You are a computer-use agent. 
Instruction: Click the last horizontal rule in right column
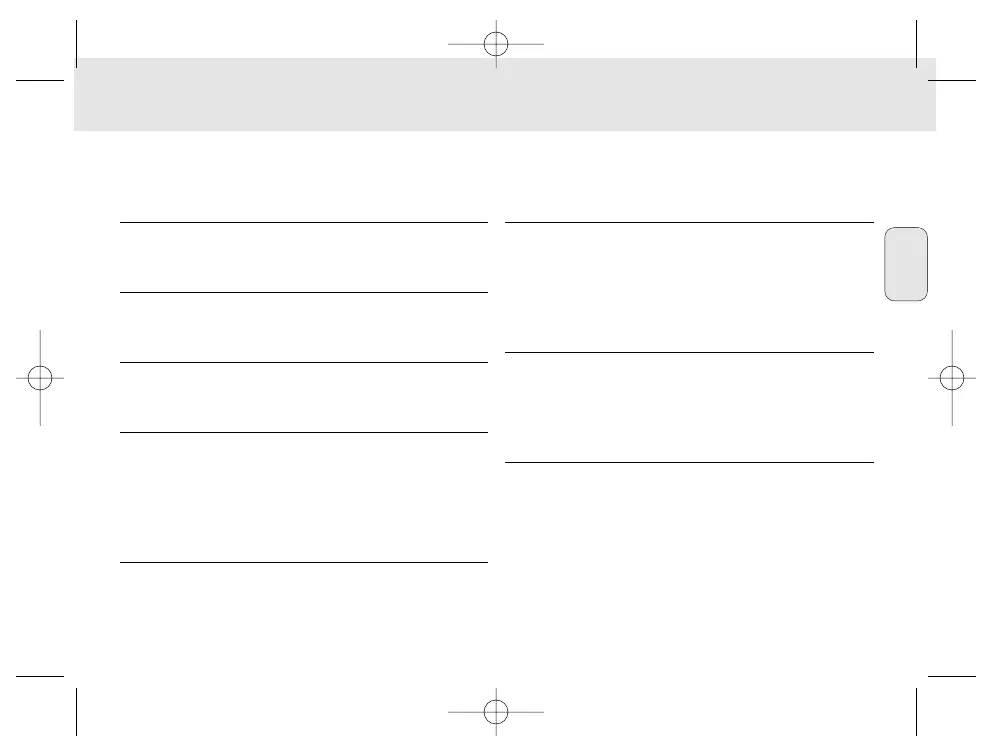[689, 462]
